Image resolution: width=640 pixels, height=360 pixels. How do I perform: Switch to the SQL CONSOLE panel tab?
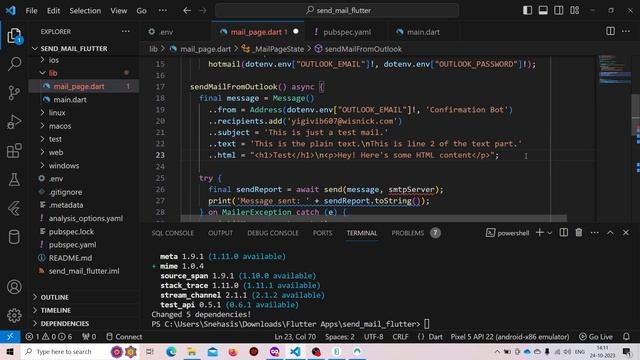(173, 233)
